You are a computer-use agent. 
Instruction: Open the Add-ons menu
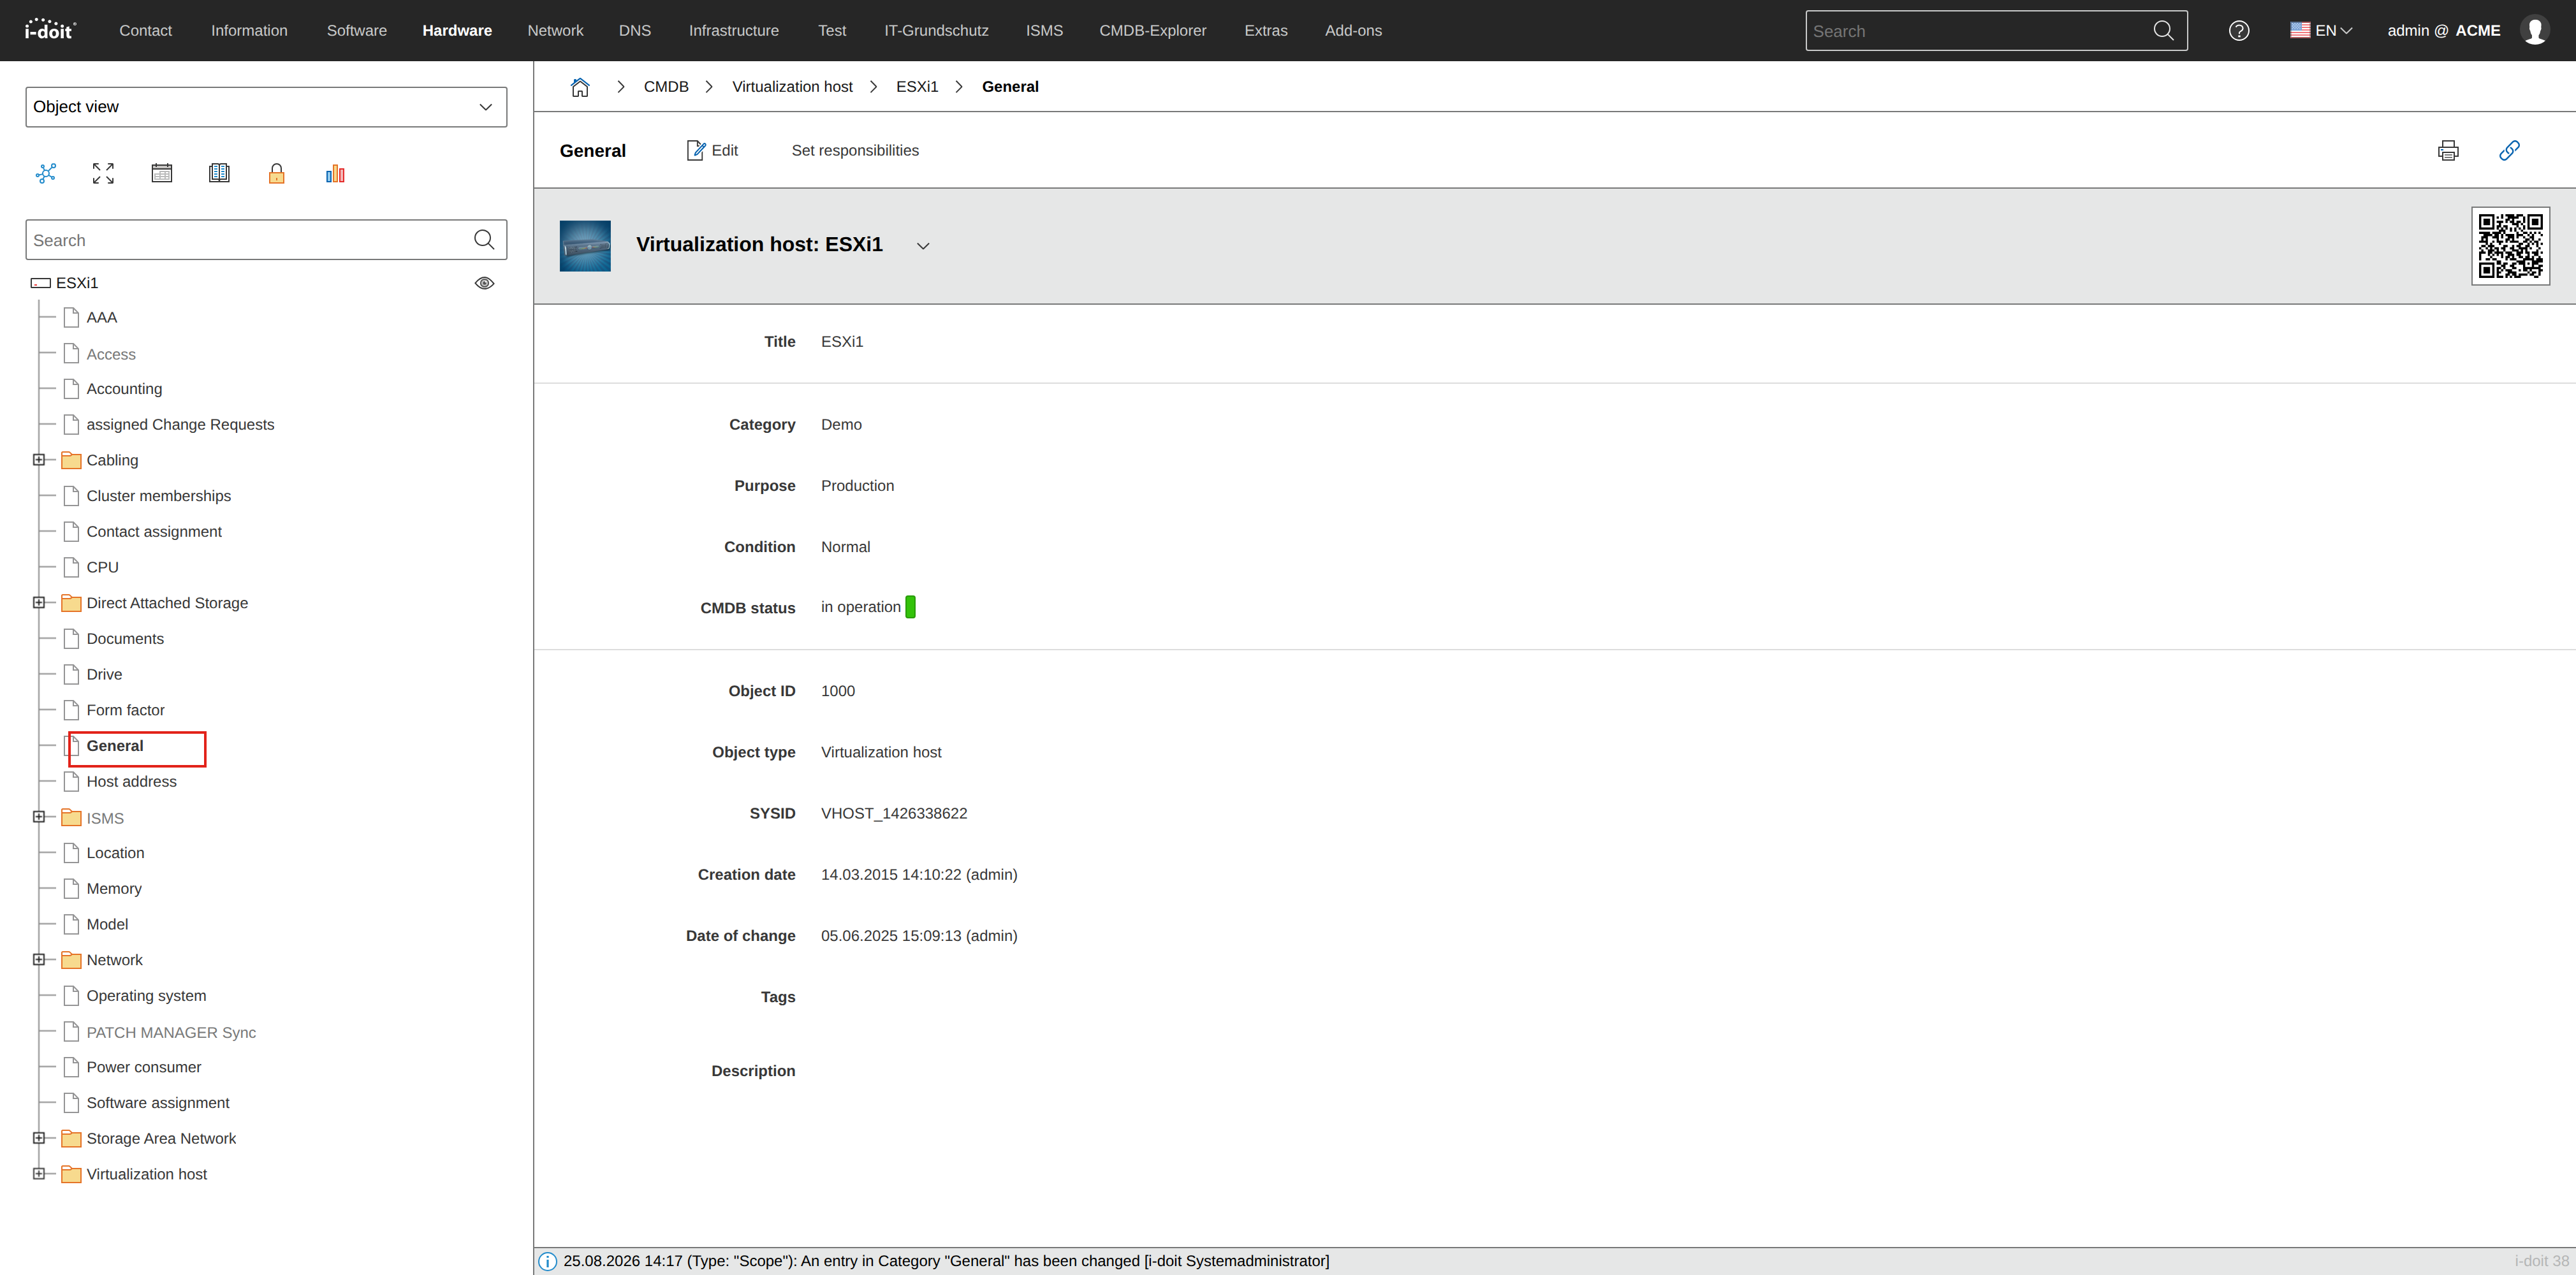point(1353,31)
